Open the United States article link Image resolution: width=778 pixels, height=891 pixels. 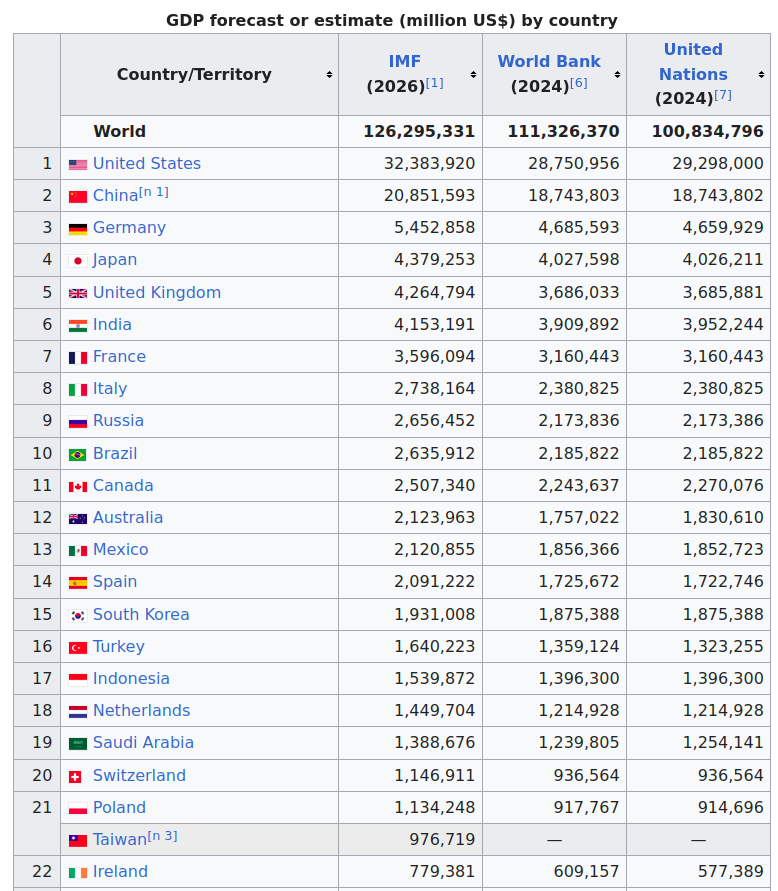coord(147,164)
